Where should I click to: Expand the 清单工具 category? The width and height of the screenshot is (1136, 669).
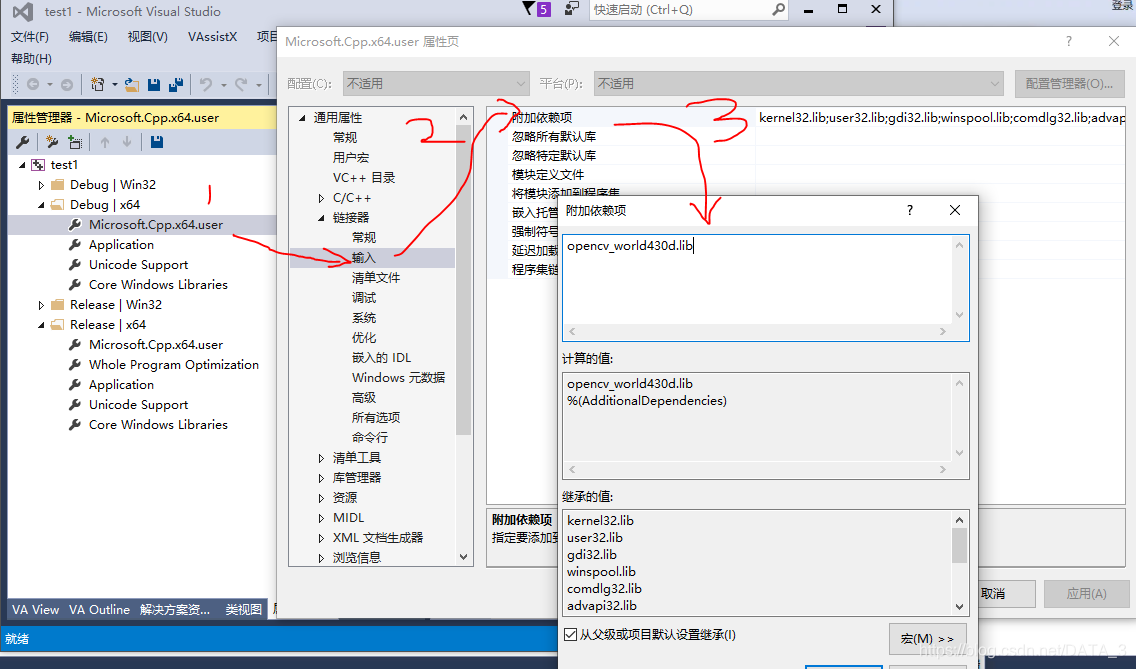coord(321,458)
